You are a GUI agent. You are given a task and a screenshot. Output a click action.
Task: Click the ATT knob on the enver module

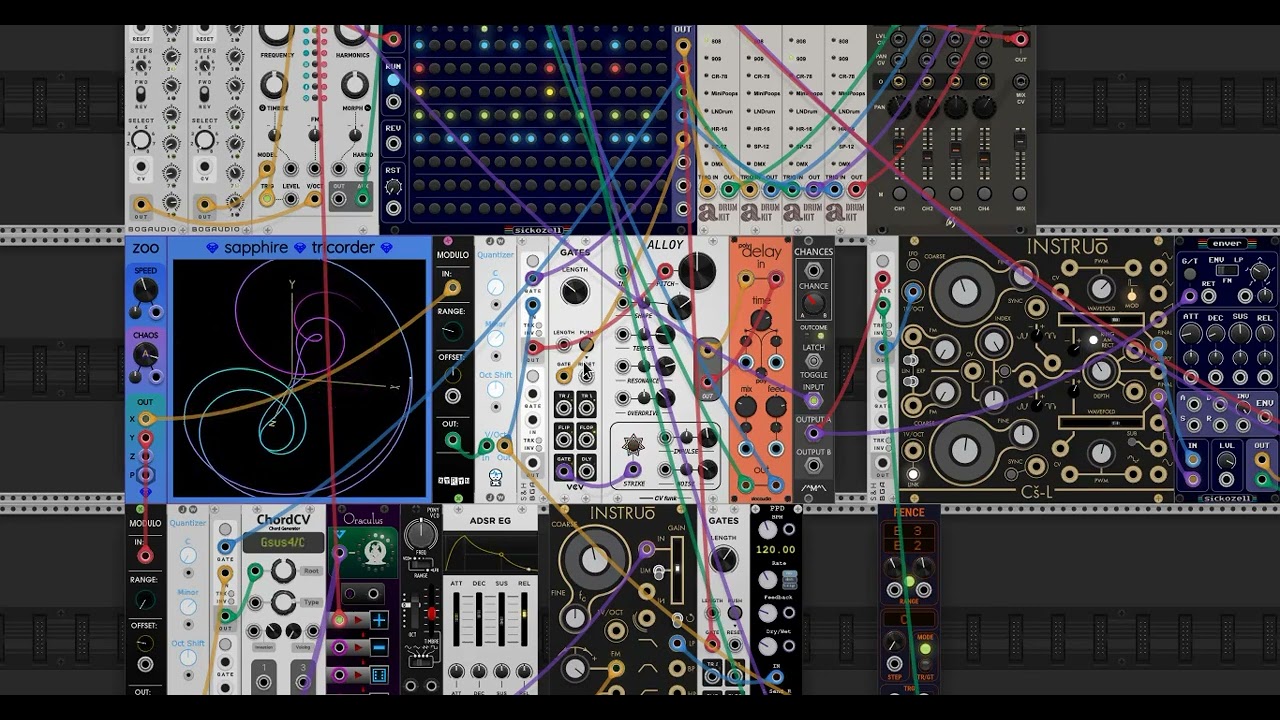click(1192, 333)
